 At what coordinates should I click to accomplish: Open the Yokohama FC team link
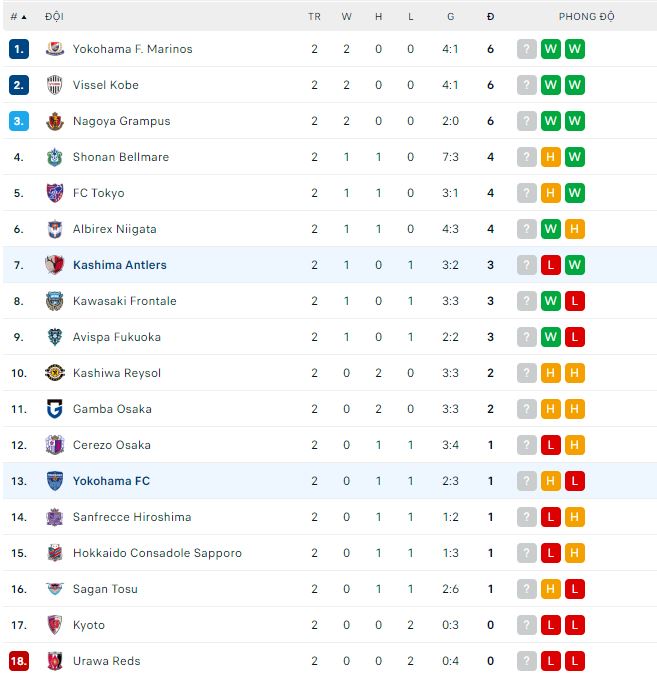coord(111,481)
